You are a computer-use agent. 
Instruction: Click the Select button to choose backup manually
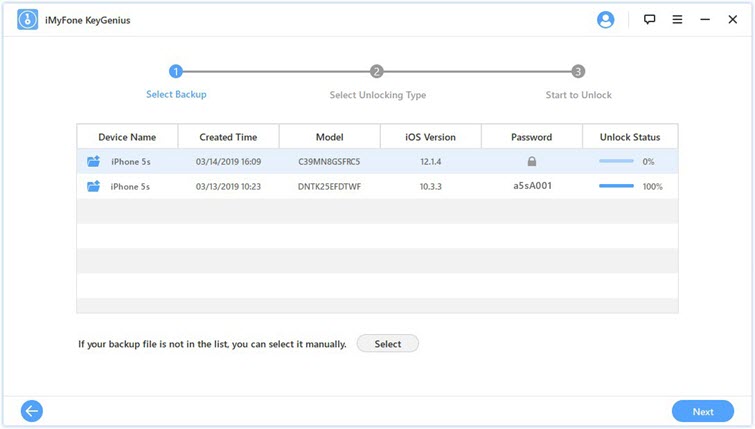click(387, 344)
